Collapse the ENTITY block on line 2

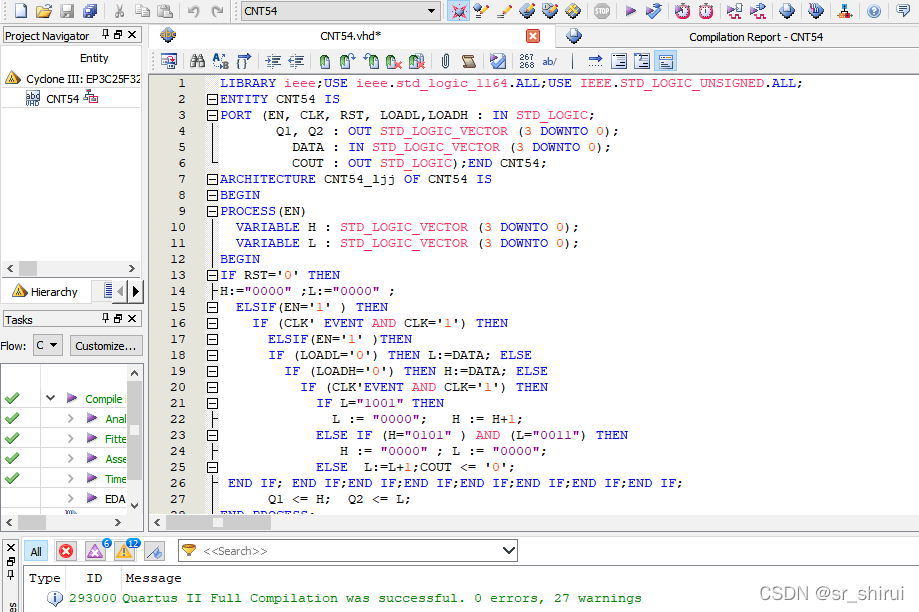(213, 99)
